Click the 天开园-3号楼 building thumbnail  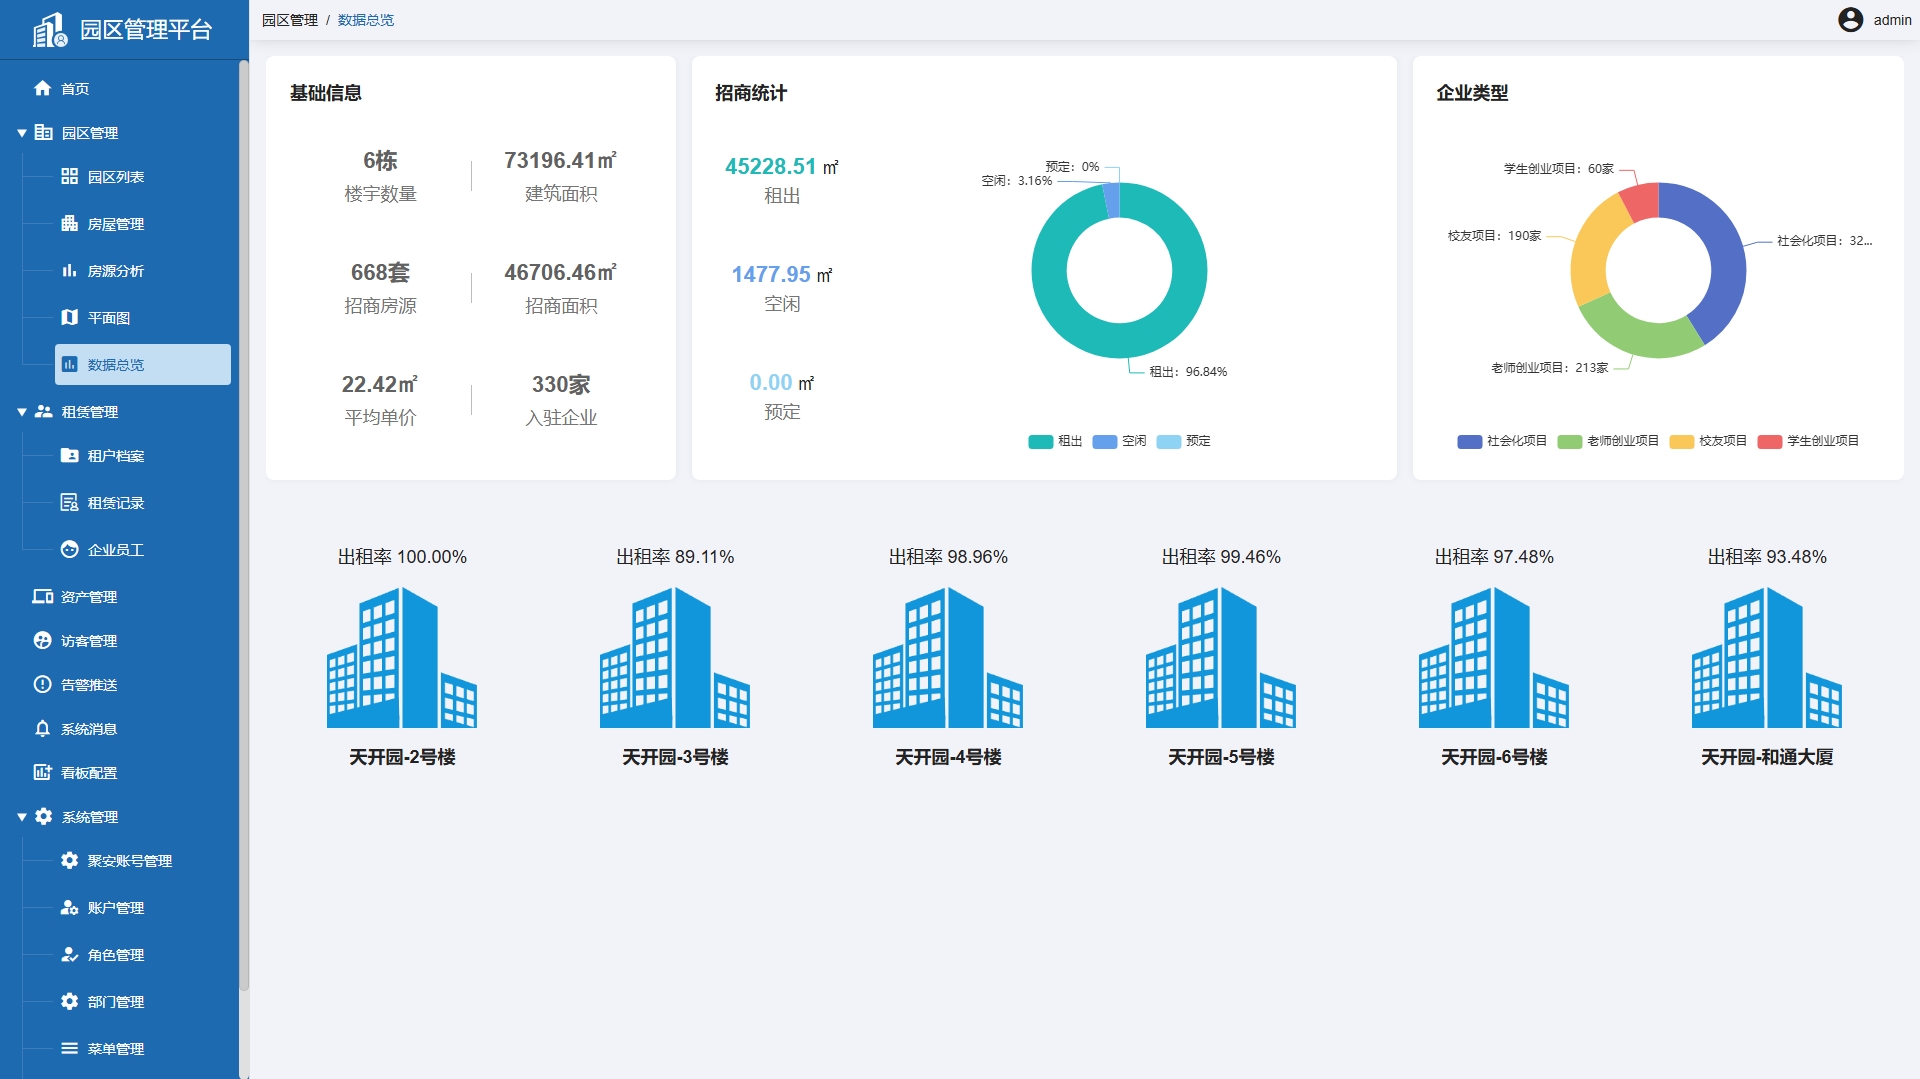[675, 657]
